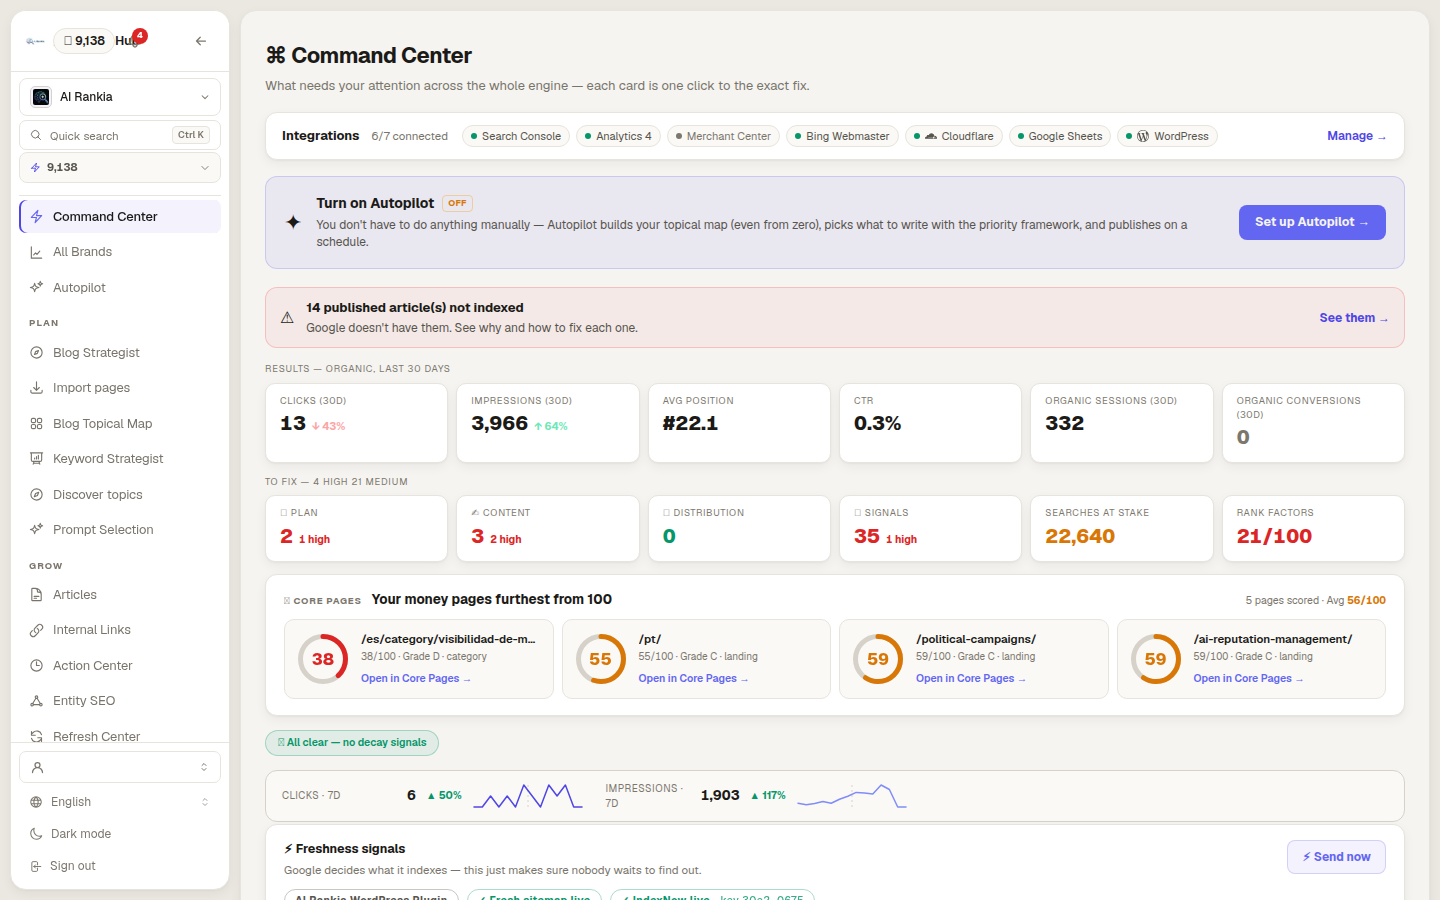
Task: Click the Import pages download icon
Action: click(x=36, y=388)
